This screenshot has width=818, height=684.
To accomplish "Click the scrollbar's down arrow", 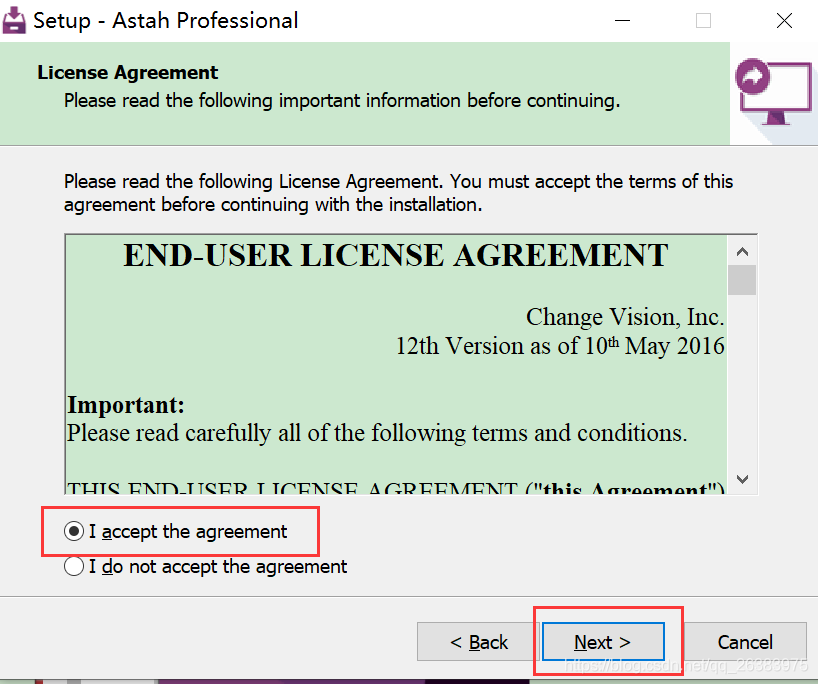I will 742,479.
